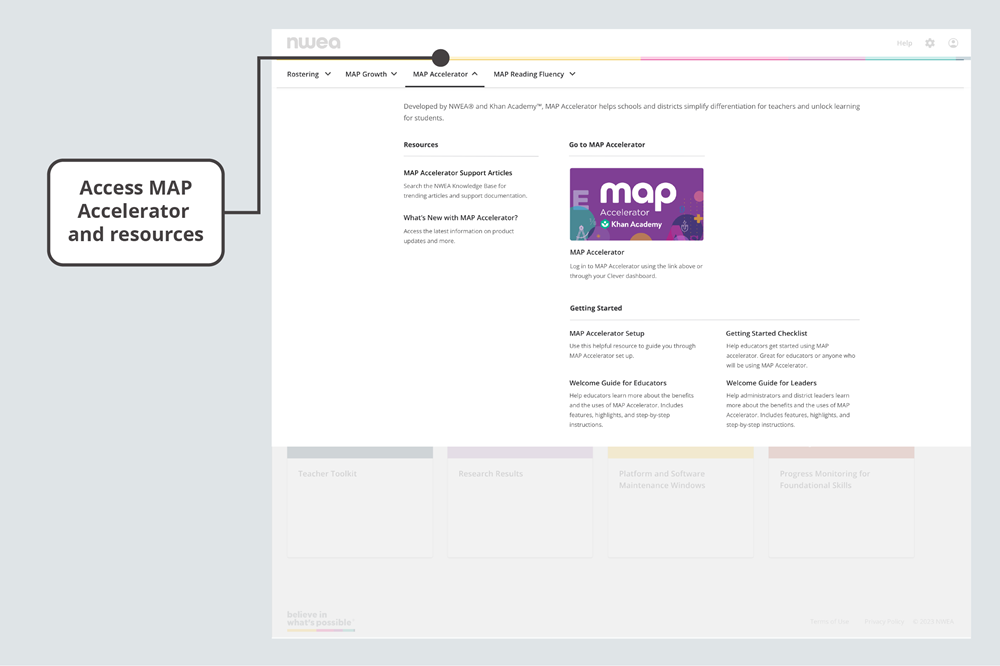Screen dimensions: 1000x666
Task: Open Platform and Software Maintenance Windows card
Action: 680,500
